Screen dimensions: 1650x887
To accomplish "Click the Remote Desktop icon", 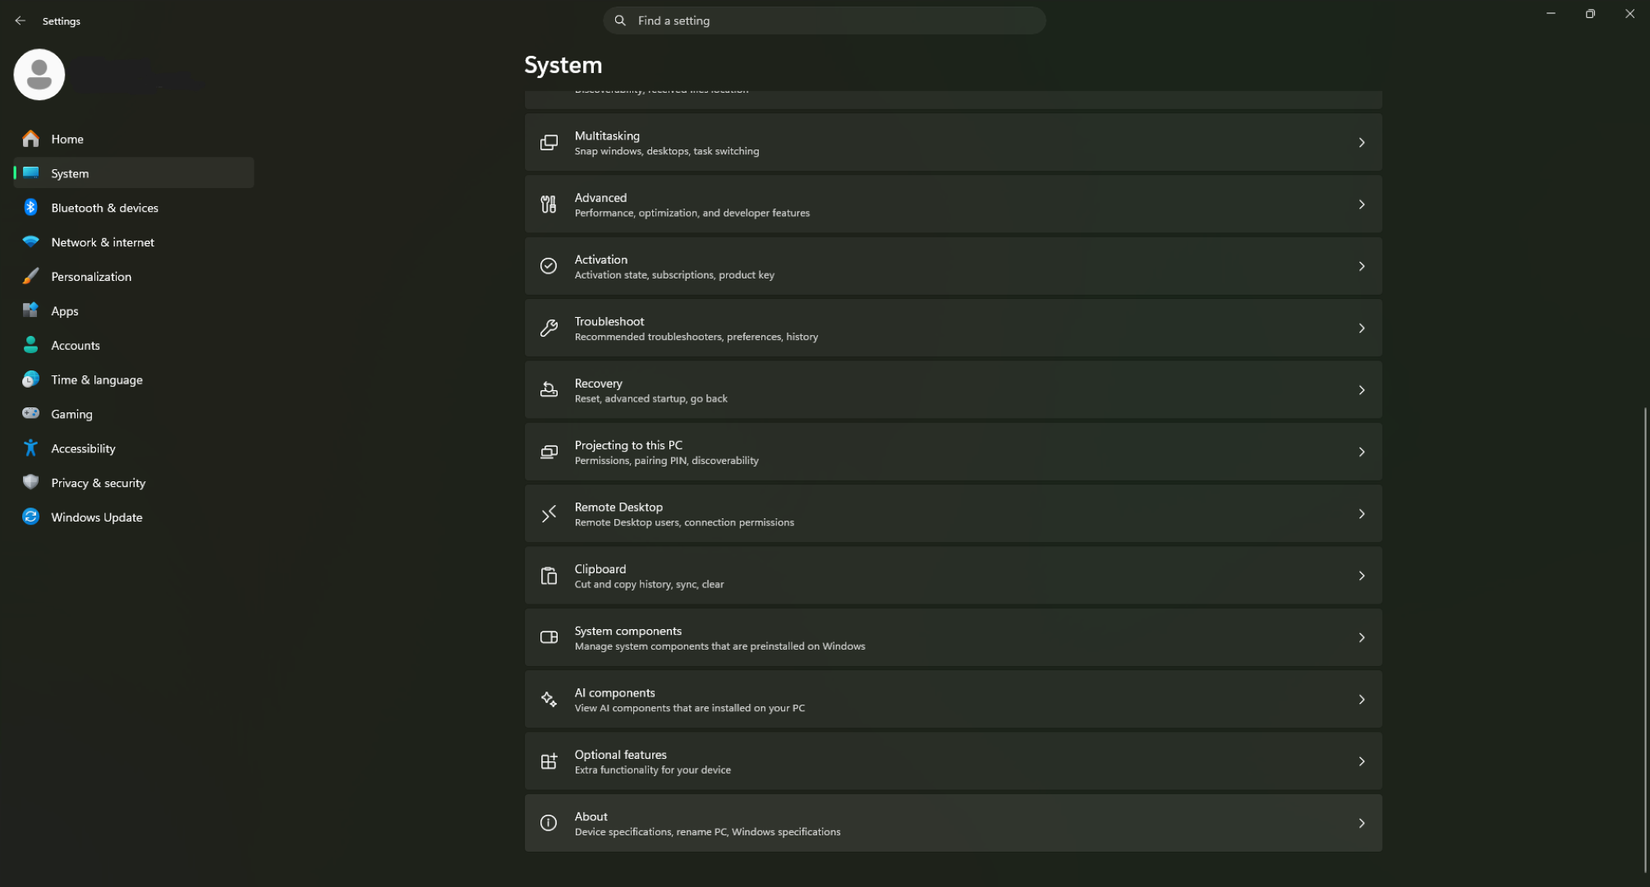I will coord(548,514).
